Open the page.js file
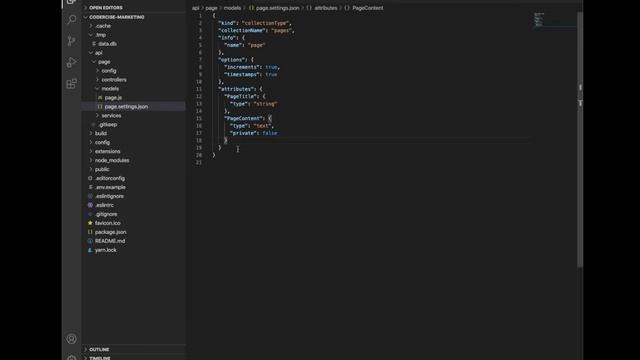Viewport: 640px width, 360px height. (x=113, y=98)
